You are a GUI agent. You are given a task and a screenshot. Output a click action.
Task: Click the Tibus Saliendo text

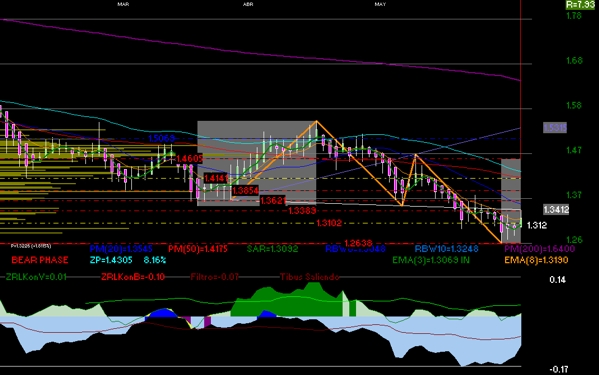point(309,277)
